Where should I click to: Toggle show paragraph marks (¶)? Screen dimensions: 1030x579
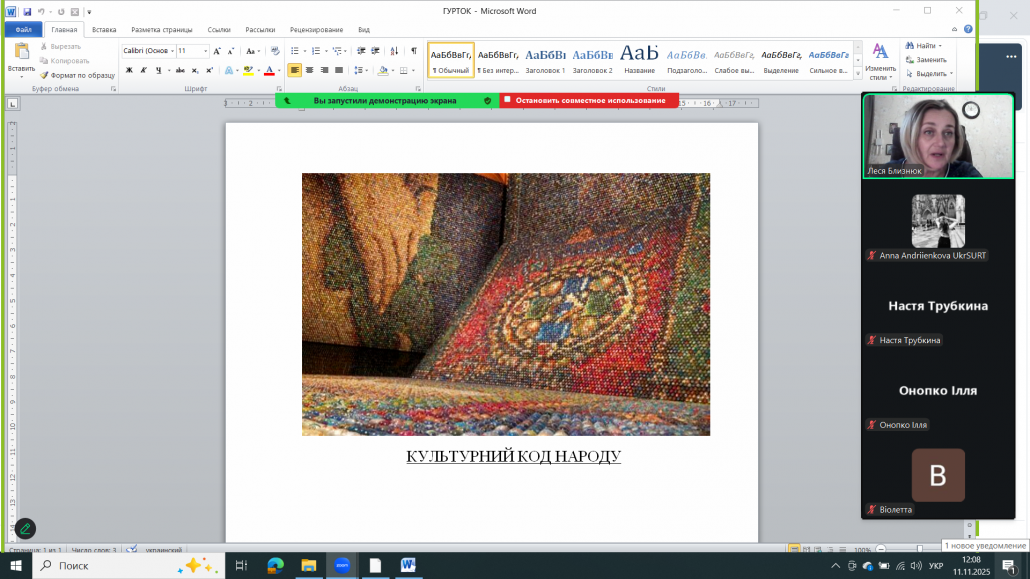[413, 50]
